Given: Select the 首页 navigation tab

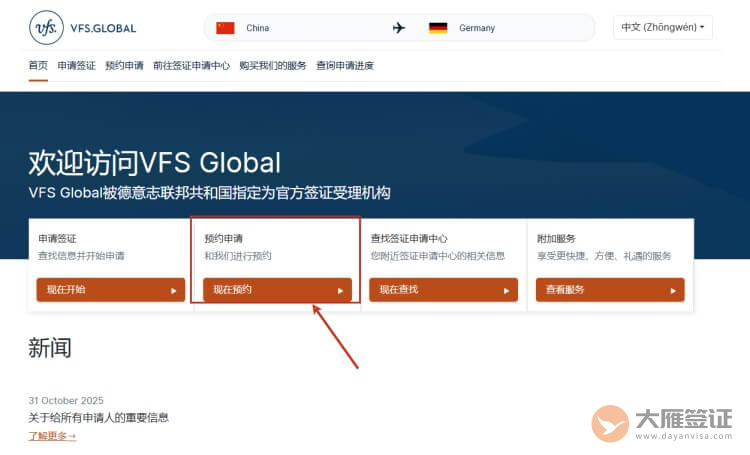Looking at the screenshot, I should point(38,65).
